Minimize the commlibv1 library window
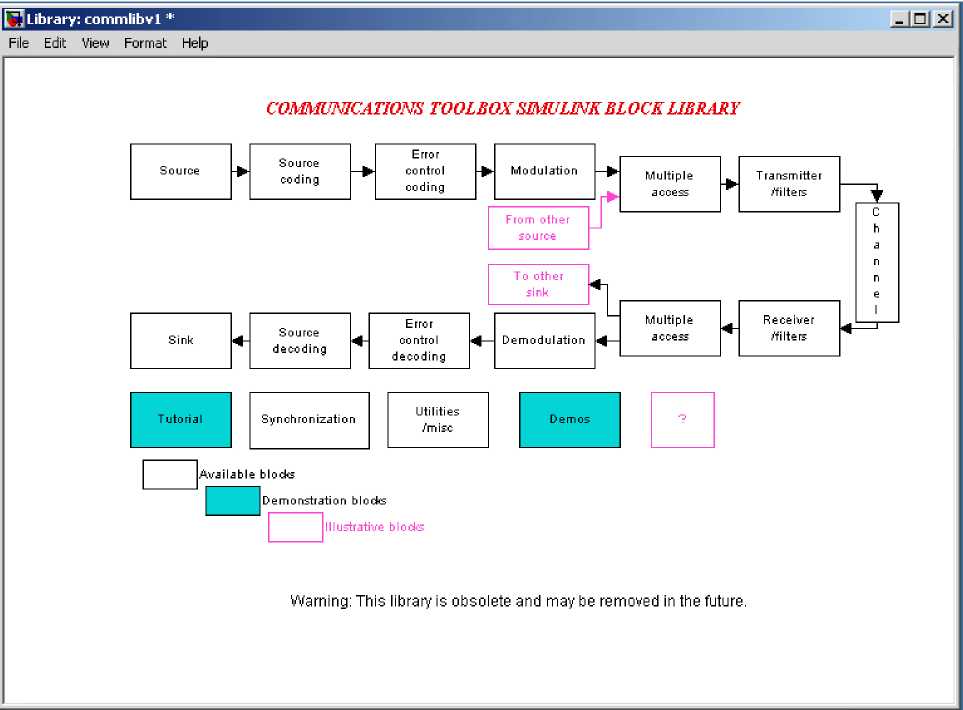963x710 pixels. pos(899,19)
